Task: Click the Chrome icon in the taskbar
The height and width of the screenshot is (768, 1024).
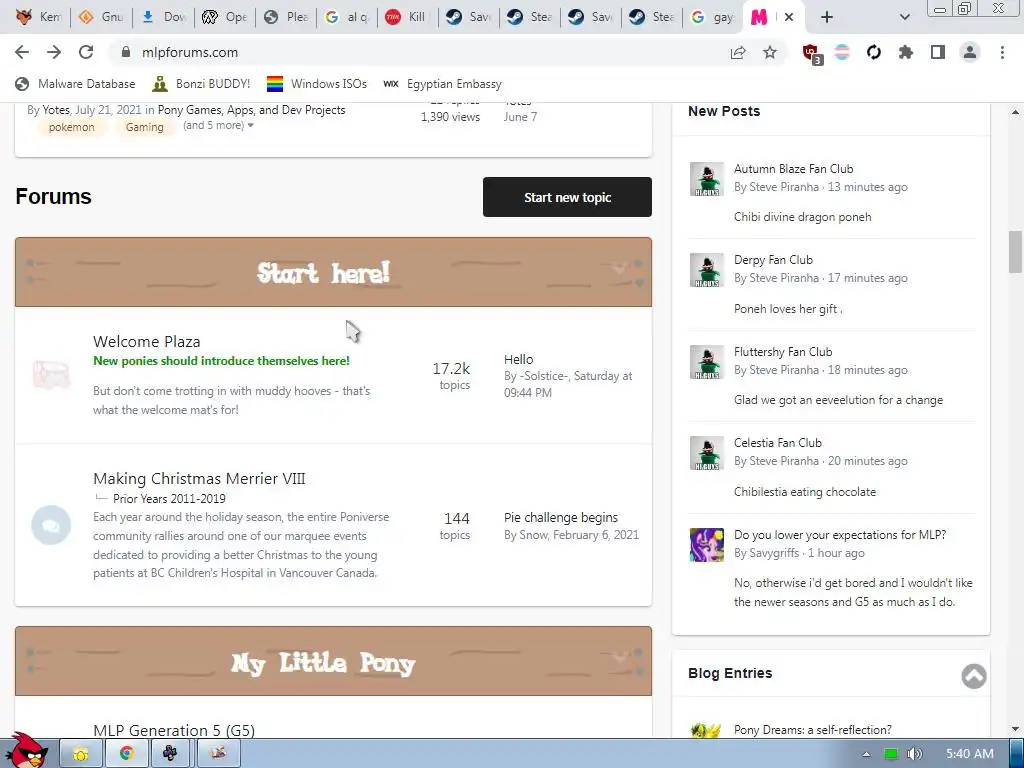Action: [x=126, y=754]
